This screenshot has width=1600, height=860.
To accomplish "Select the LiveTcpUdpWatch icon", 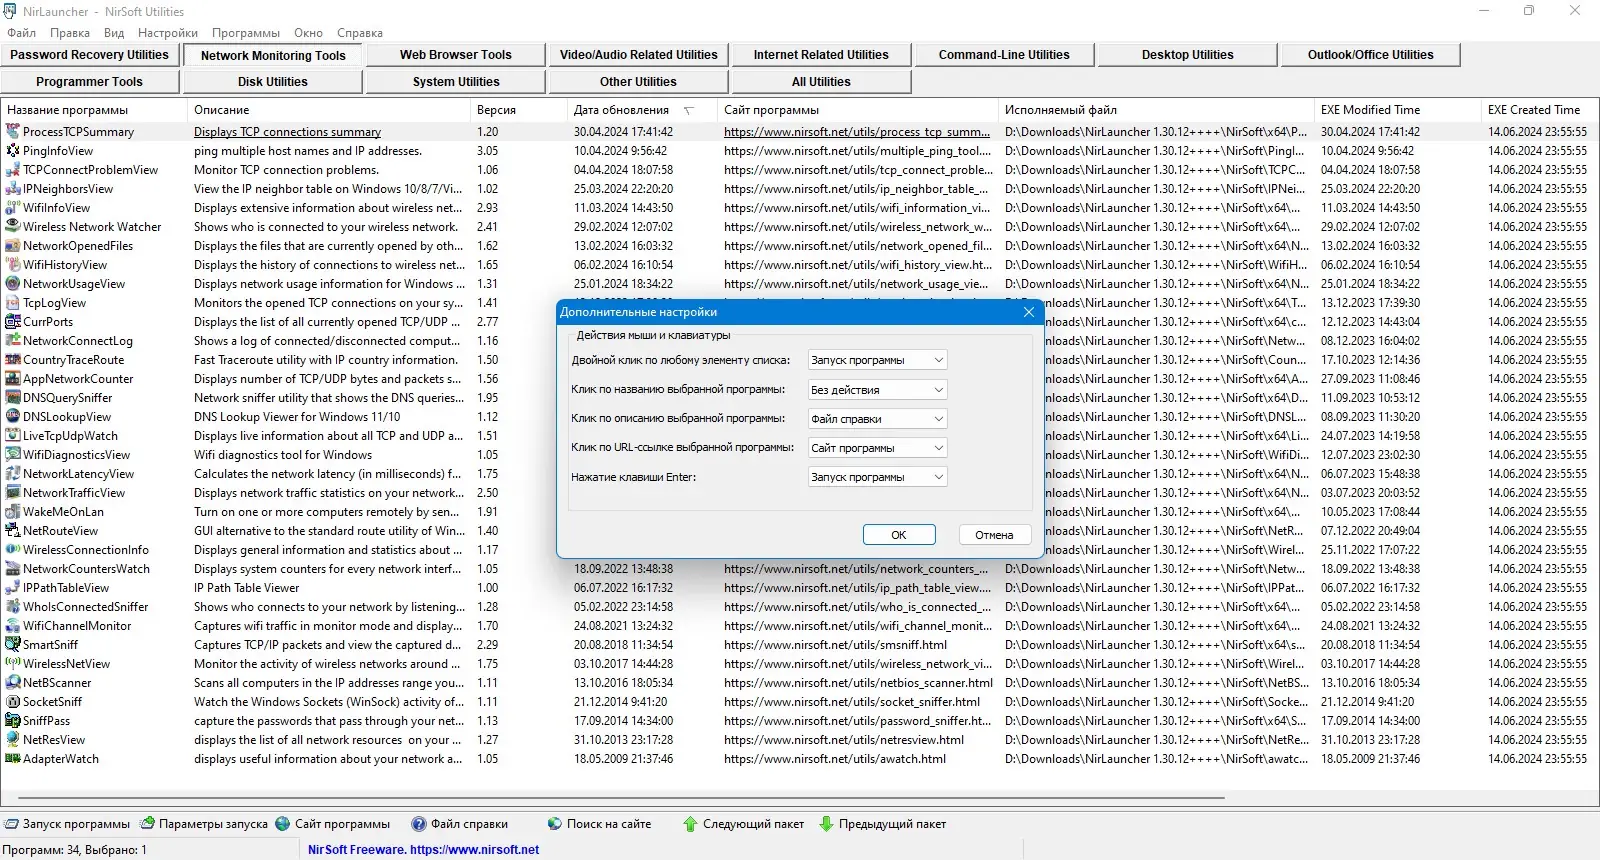I will (12, 435).
